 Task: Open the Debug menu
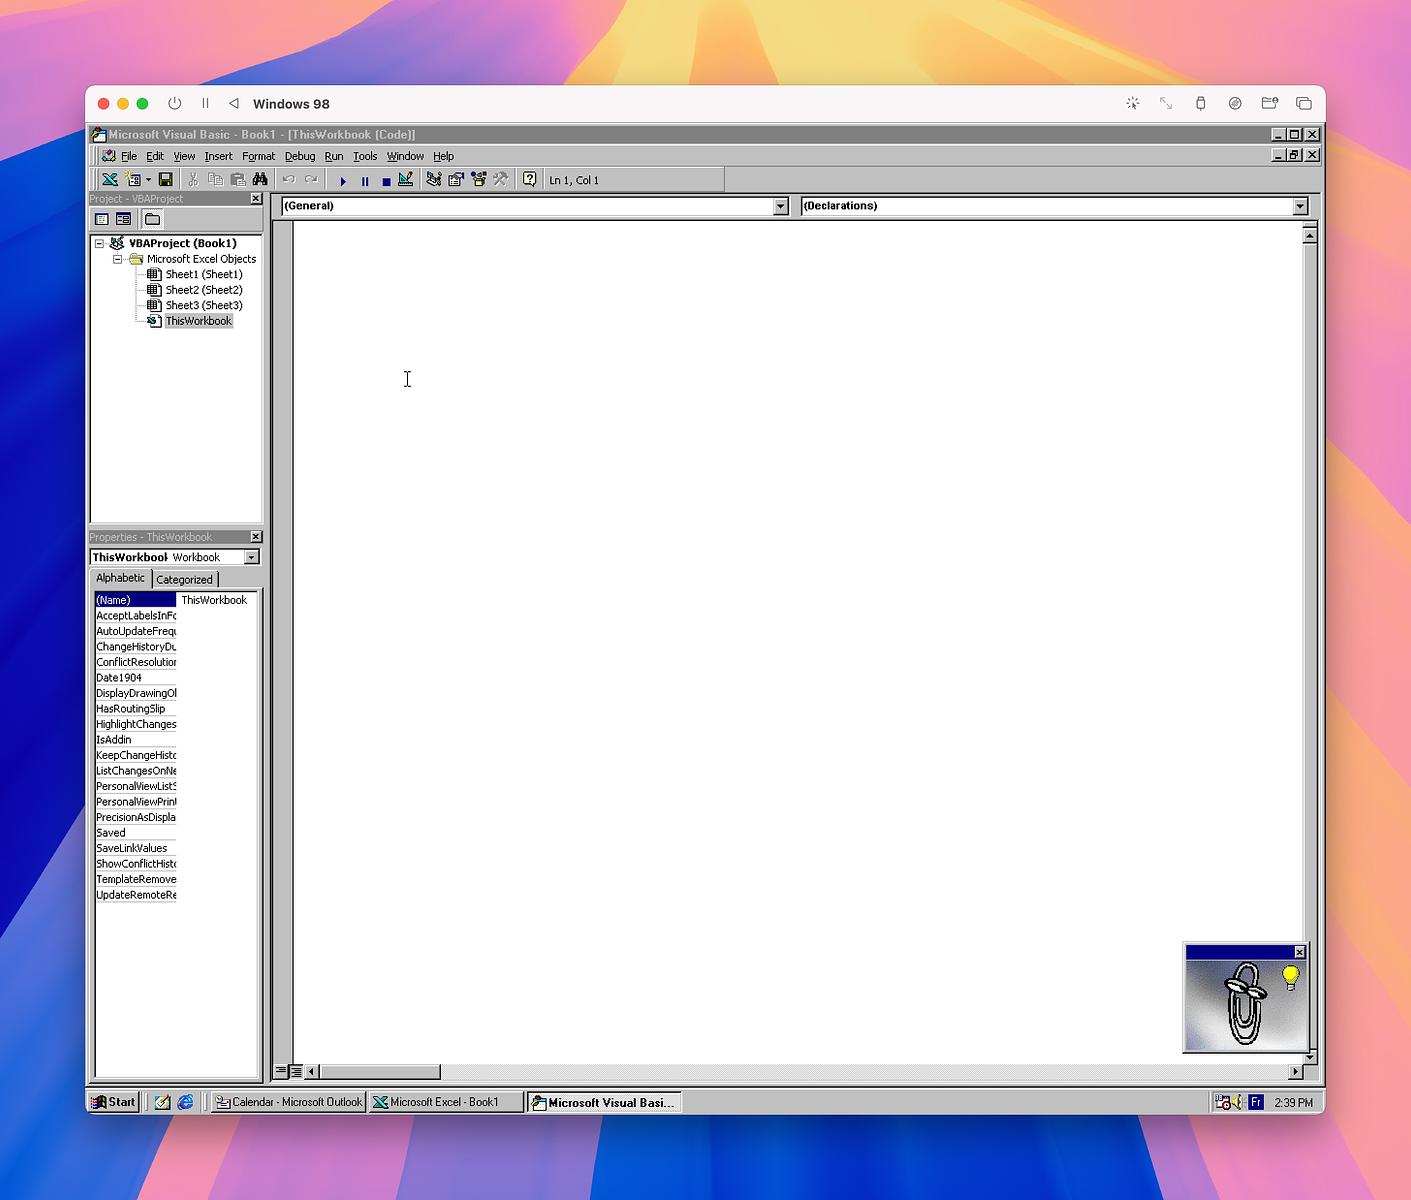point(299,156)
